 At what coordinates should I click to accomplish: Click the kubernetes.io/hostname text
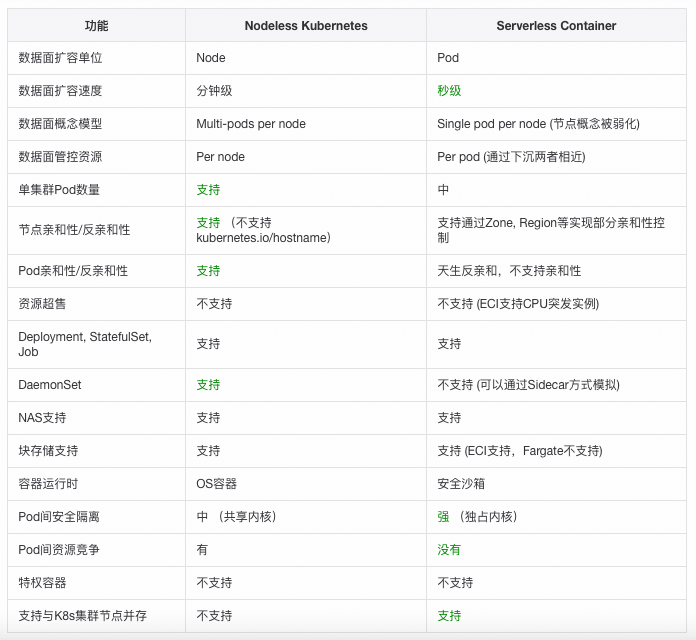(x=263, y=238)
